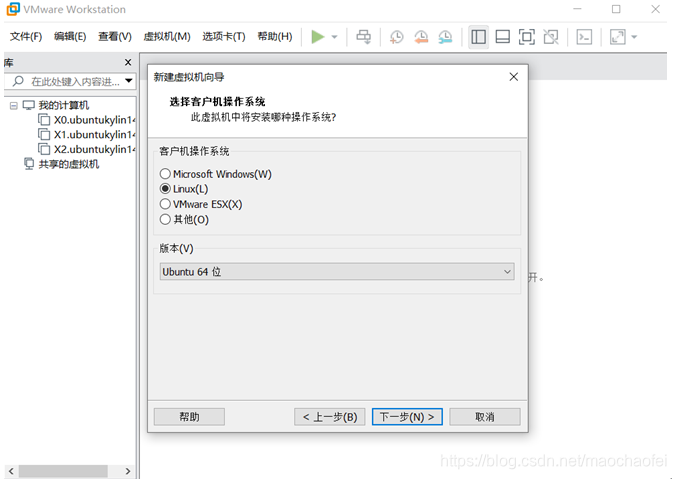Open the 虚拟机(M) menu
676x479 pixels.
click(x=167, y=37)
